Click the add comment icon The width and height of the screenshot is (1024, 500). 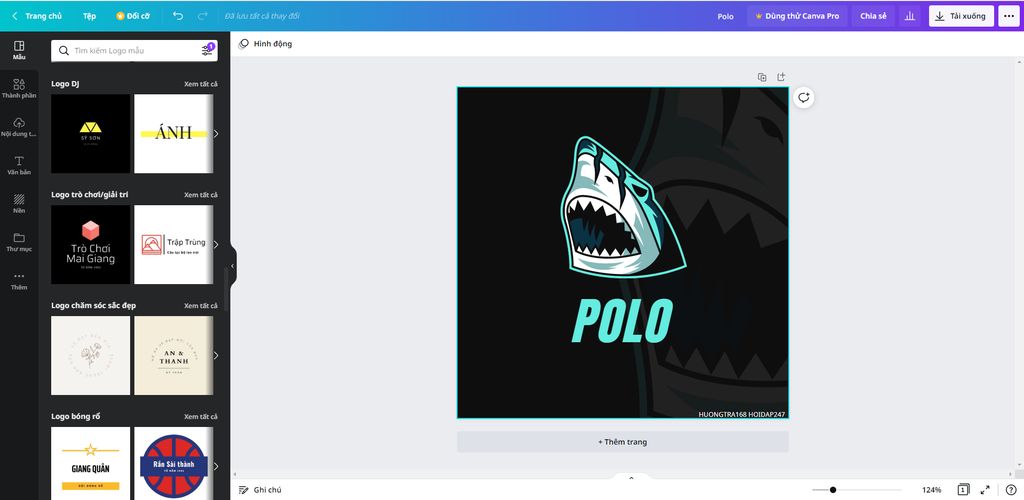click(x=804, y=98)
